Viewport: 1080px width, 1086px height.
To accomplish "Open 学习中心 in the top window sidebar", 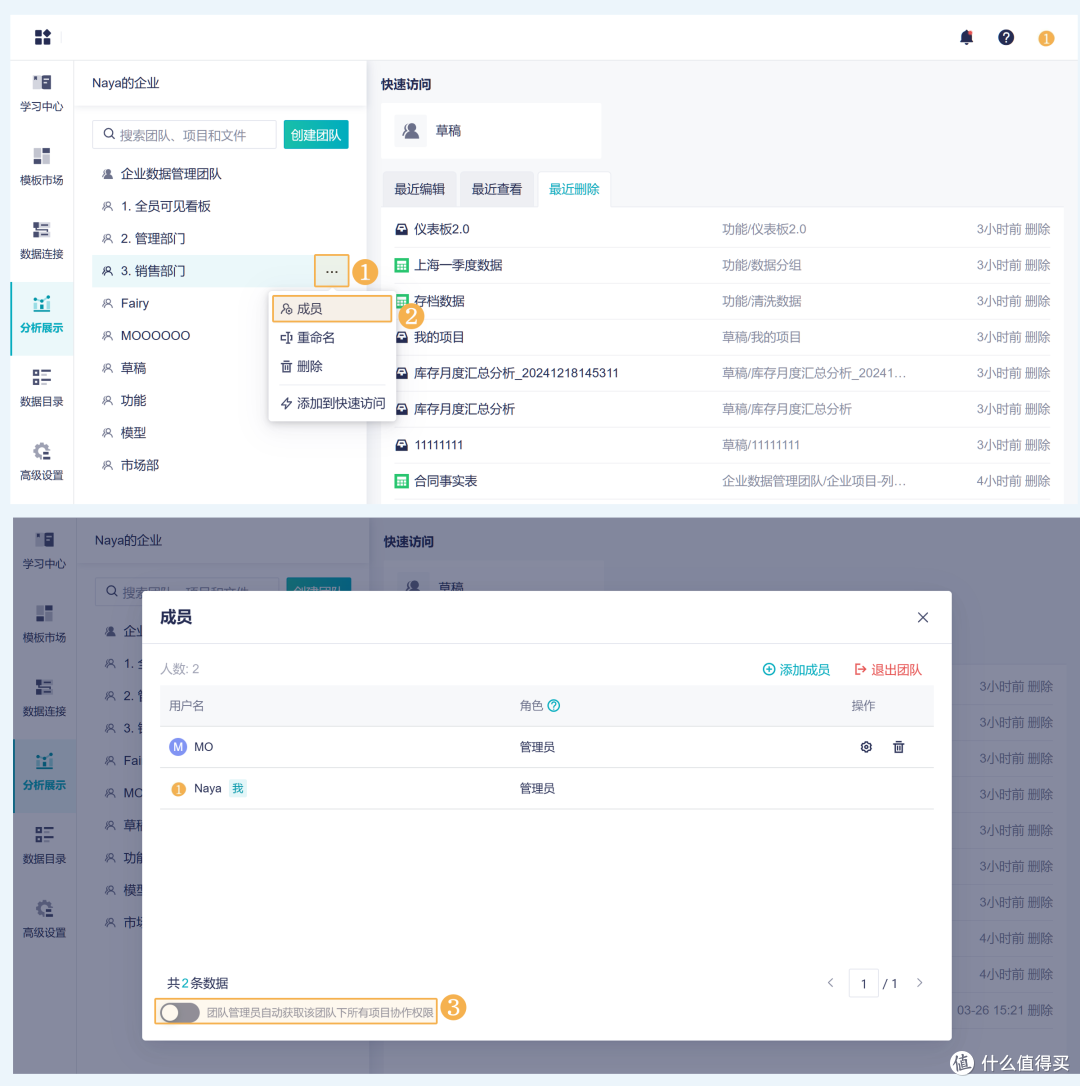I will 42,93.
